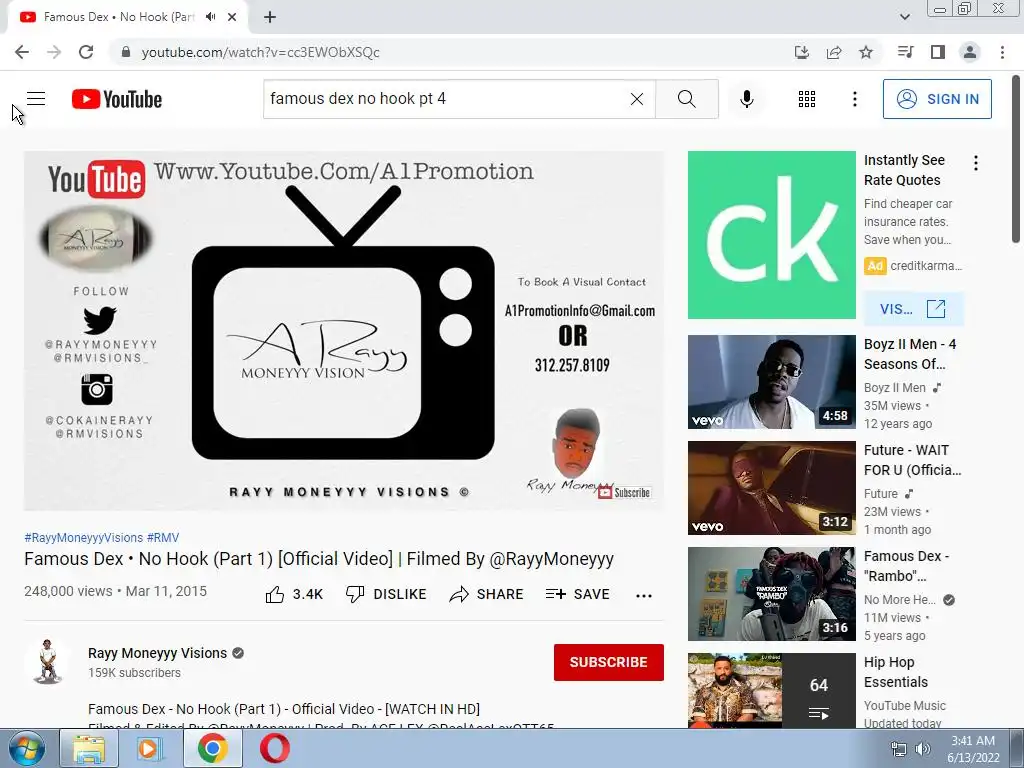
Task: Click the magnifier search button
Action: point(686,99)
